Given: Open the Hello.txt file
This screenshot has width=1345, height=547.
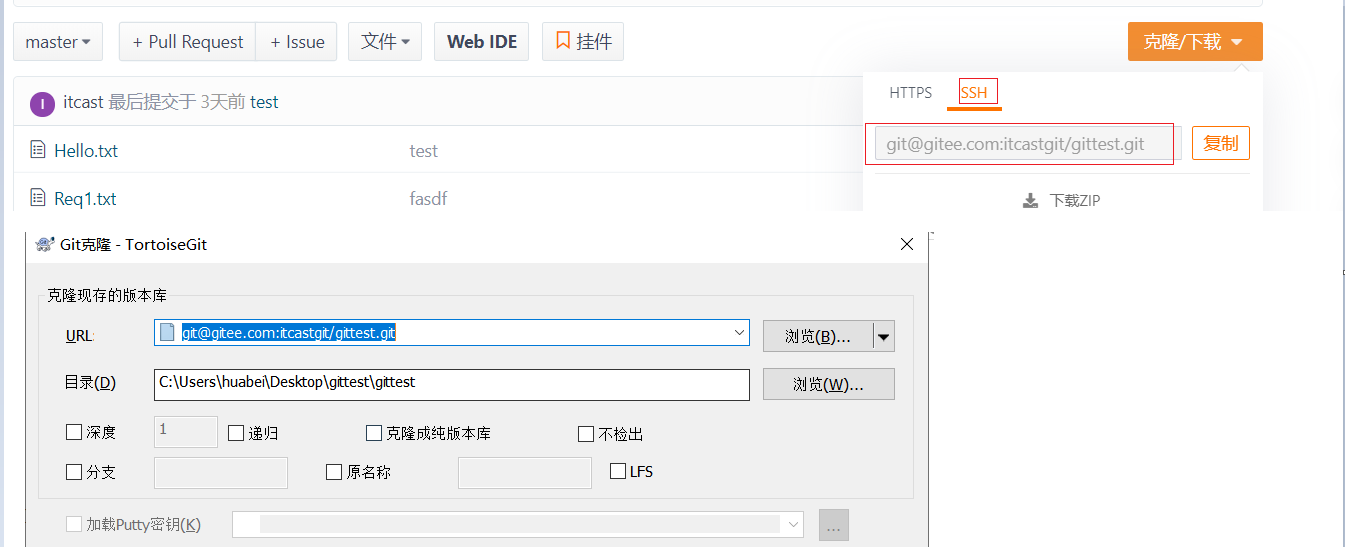Looking at the screenshot, I should point(86,151).
